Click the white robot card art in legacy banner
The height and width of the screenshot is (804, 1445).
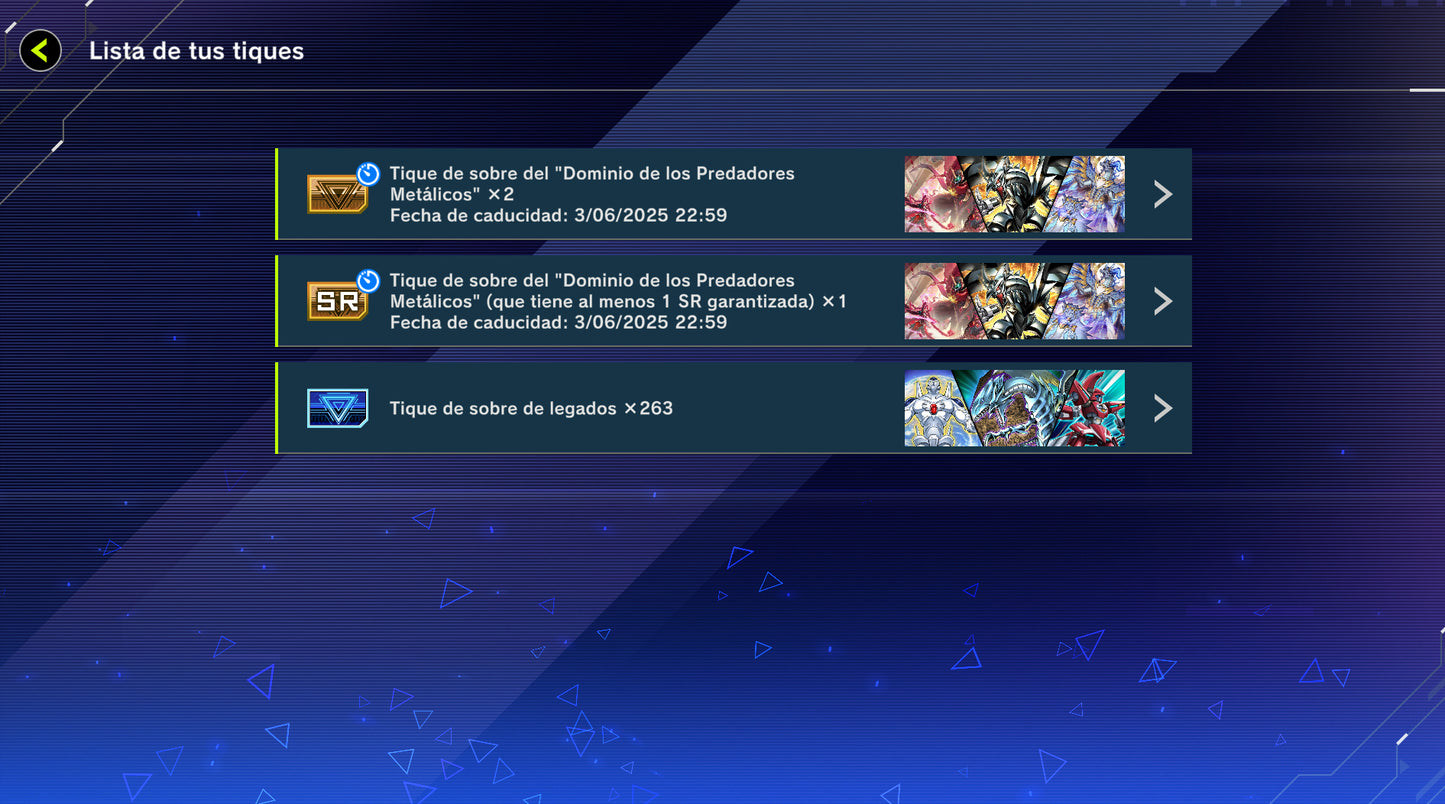[x=932, y=408]
